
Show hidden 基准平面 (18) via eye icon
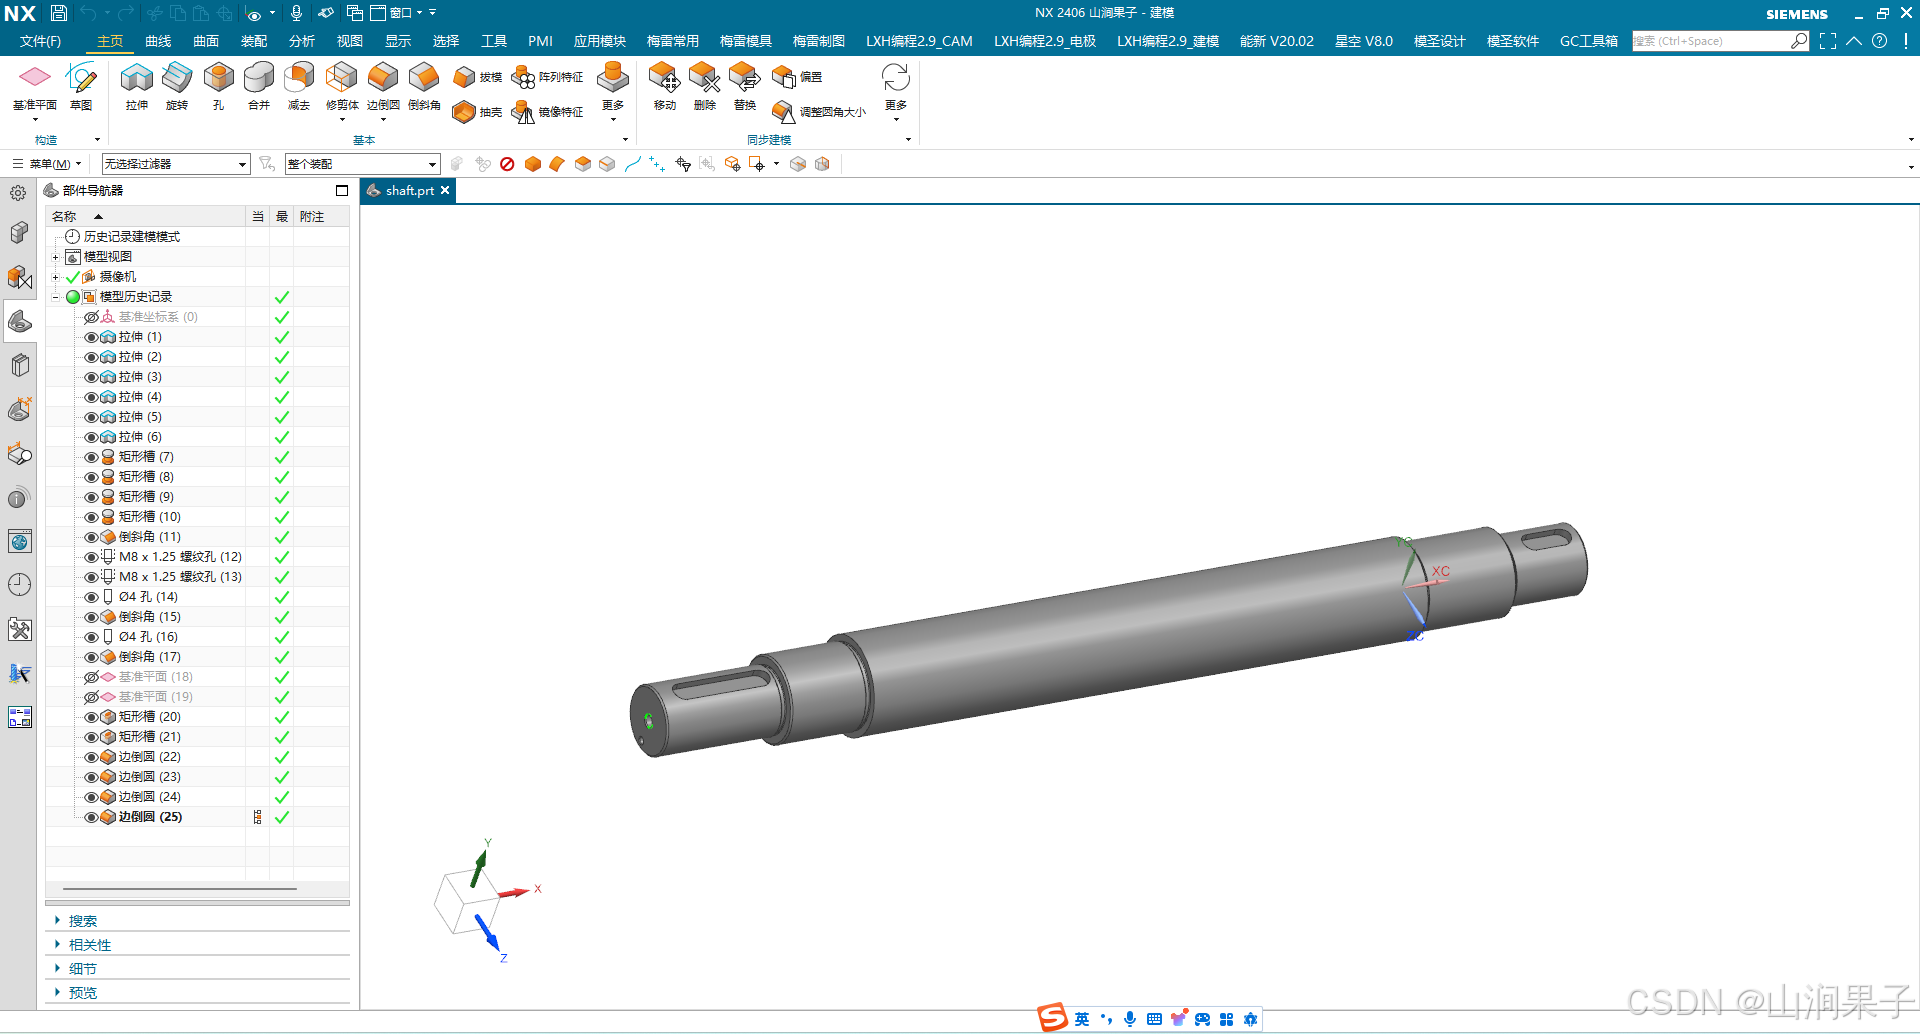pyautogui.click(x=91, y=677)
